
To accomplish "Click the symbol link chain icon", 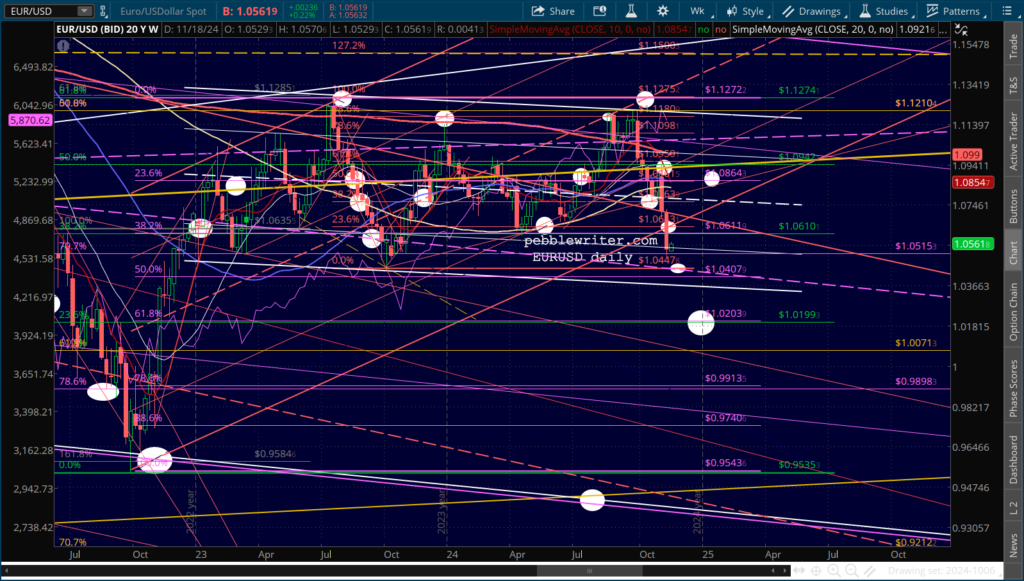I will [105, 11].
